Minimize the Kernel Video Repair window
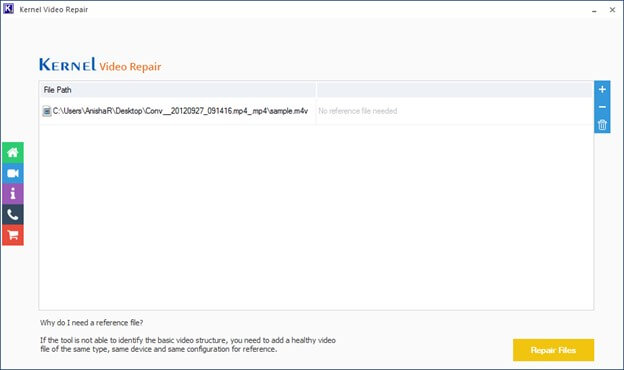The image size is (624, 370). pyautogui.click(x=594, y=10)
